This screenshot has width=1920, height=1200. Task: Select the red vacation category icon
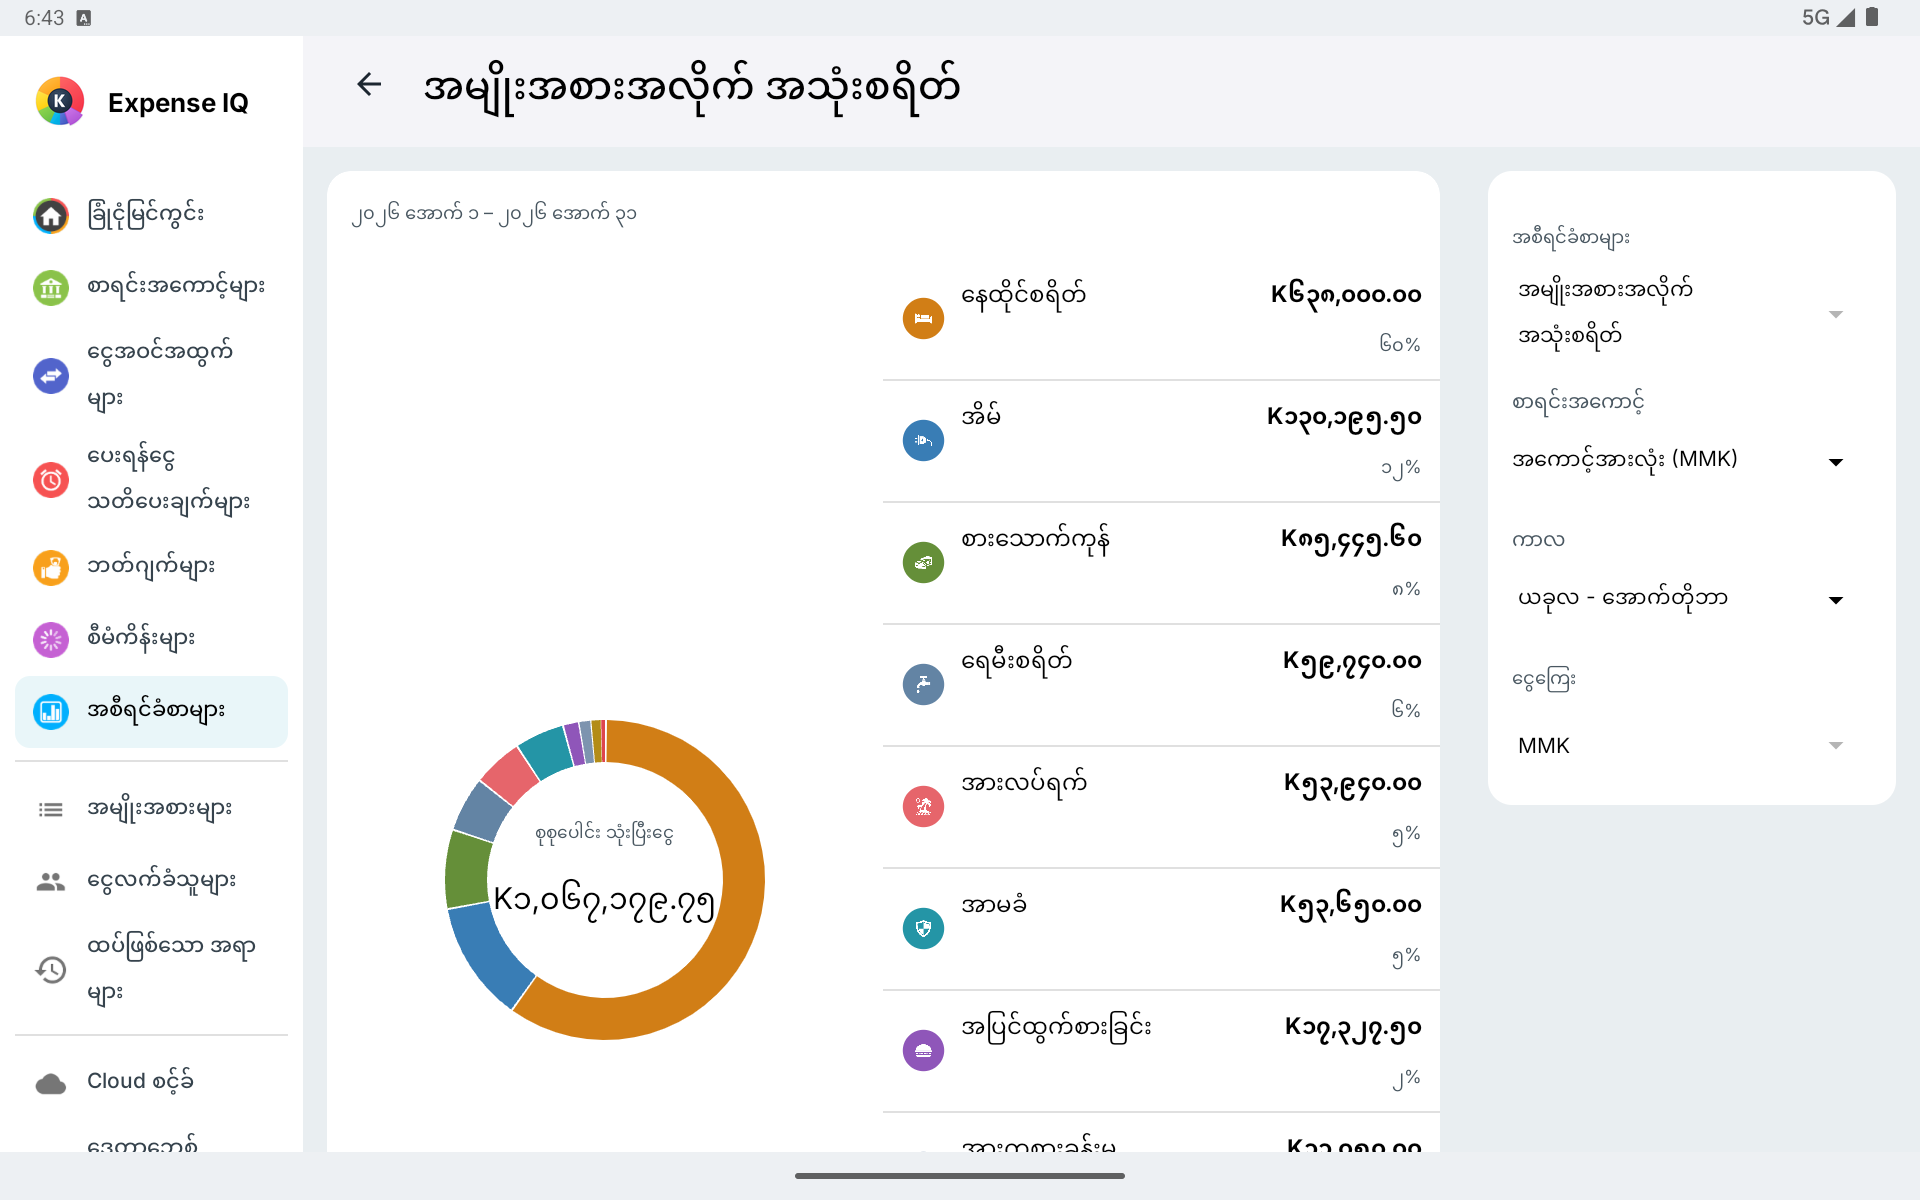(x=923, y=807)
